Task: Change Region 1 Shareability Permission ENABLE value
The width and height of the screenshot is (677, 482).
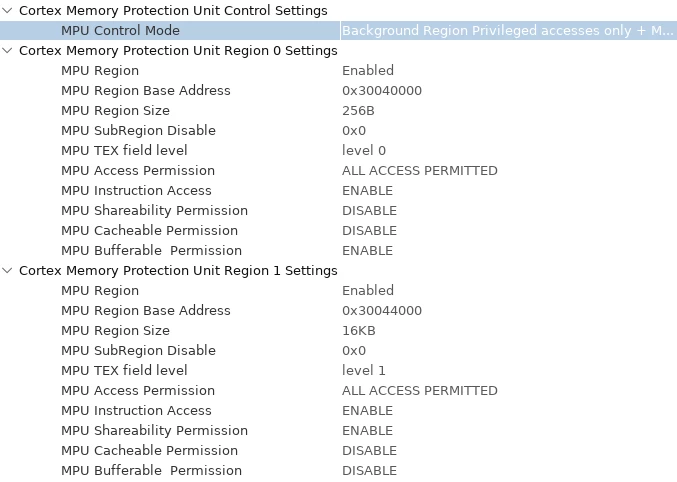Action: pos(367,431)
